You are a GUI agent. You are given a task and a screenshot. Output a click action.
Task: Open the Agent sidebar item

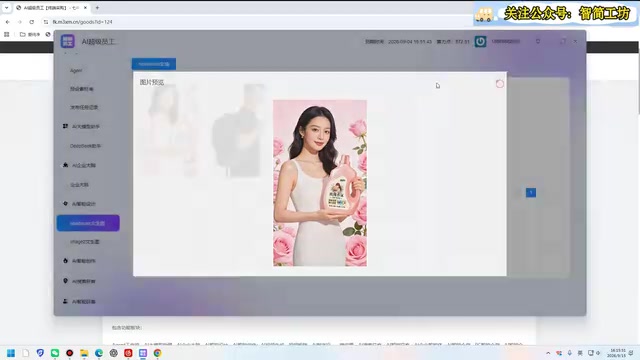coord(76,71)
